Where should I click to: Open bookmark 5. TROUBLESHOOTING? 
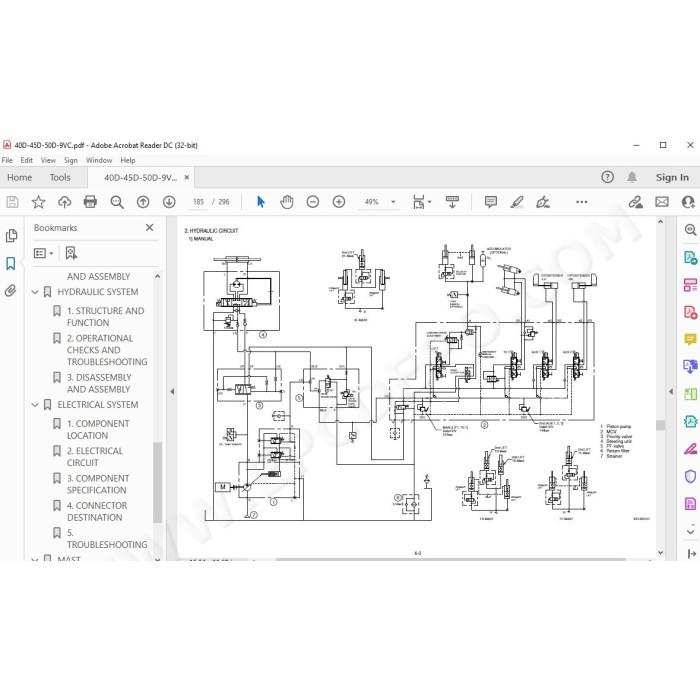(107, 538)
